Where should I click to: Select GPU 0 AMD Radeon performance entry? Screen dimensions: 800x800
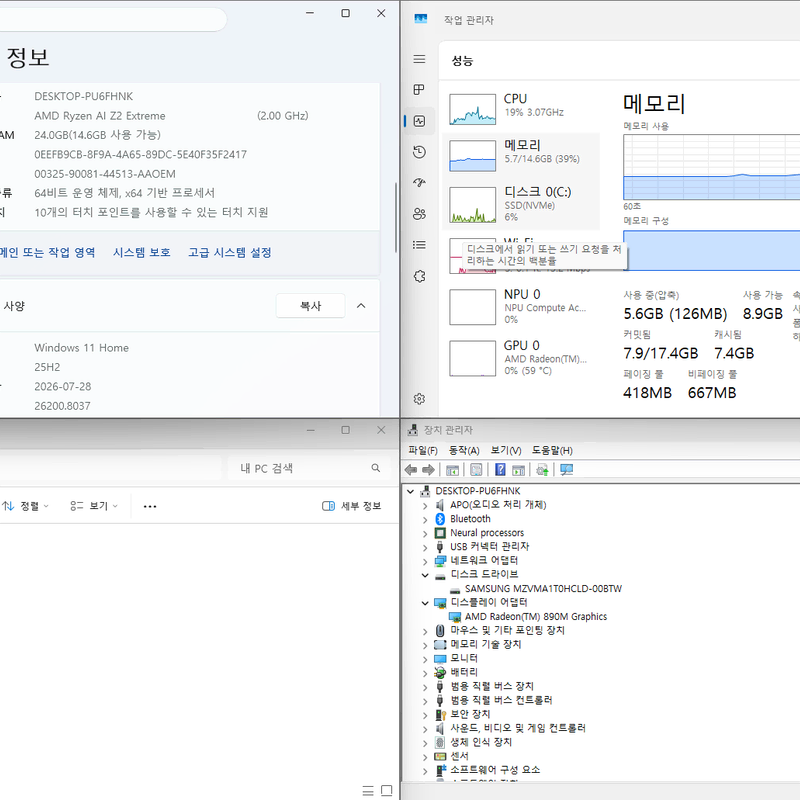pyautogui.click(x=521, y=358)
